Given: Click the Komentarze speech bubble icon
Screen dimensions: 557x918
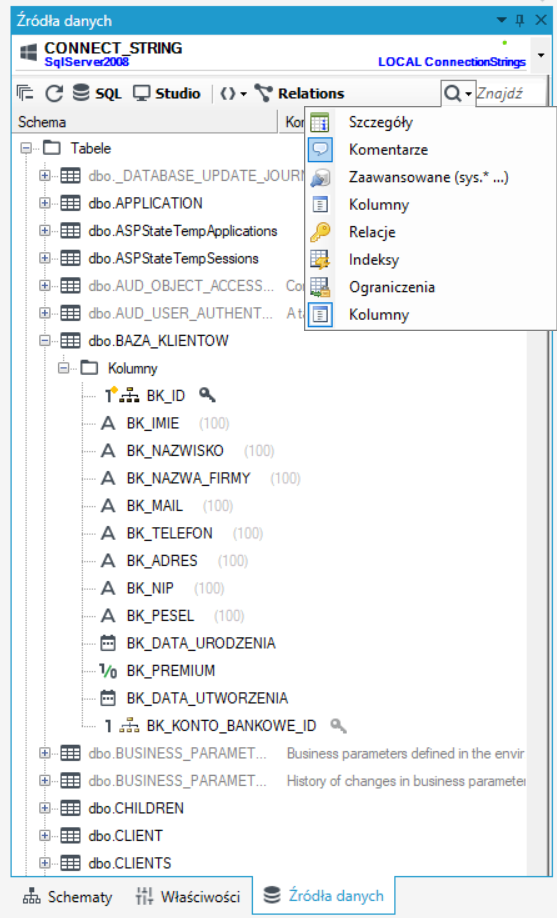Looking at the screenshot, I should (x=320, y=150).
